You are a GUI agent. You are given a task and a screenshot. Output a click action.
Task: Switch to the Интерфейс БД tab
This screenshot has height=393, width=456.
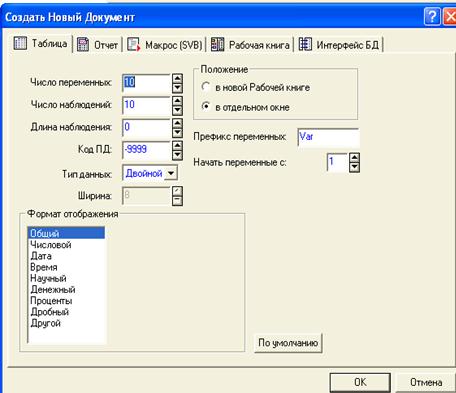[339, 45]
